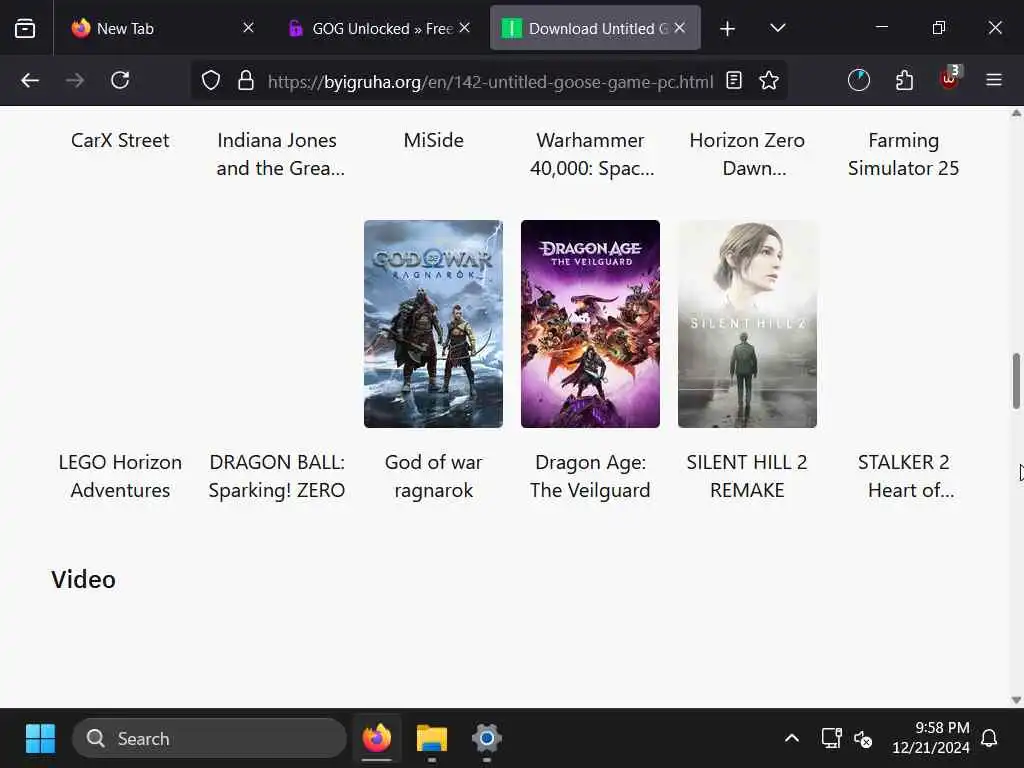Open the clock and date panel
Screen dimensions: 1024x768
(x=931, y=738)
